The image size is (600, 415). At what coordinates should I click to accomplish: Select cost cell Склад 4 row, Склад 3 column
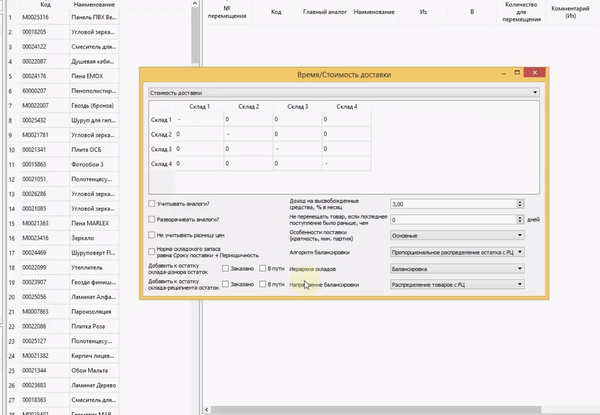tap(297, 164)
